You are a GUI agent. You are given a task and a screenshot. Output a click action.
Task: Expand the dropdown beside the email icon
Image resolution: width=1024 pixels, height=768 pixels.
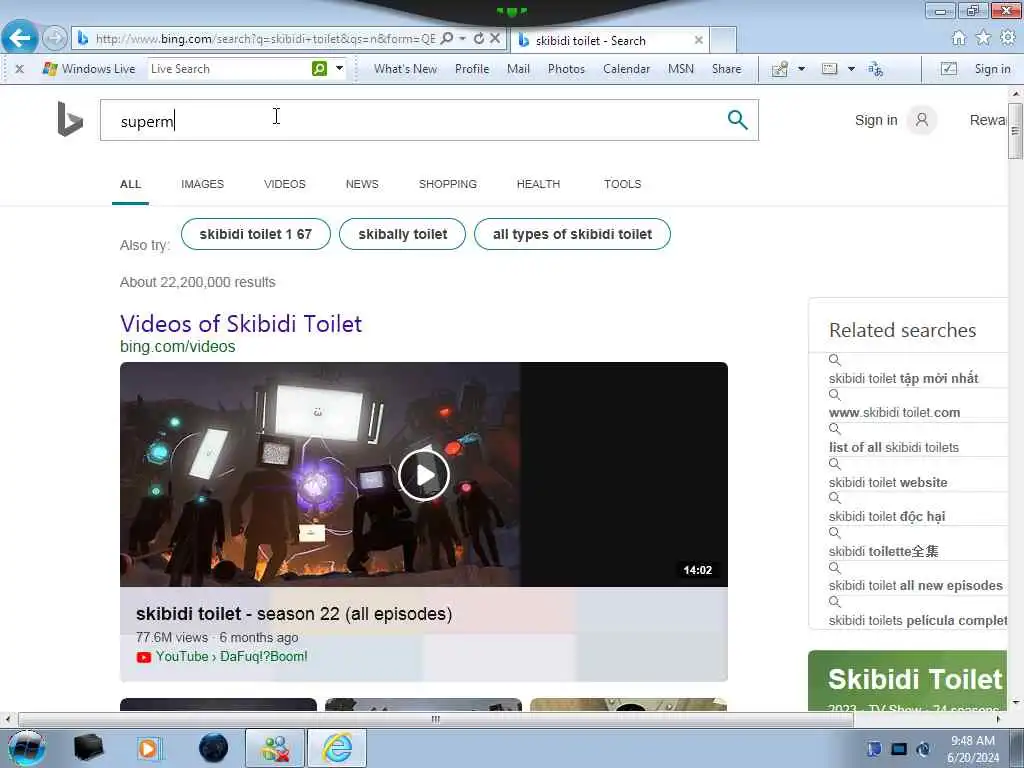tap(851, 69)
